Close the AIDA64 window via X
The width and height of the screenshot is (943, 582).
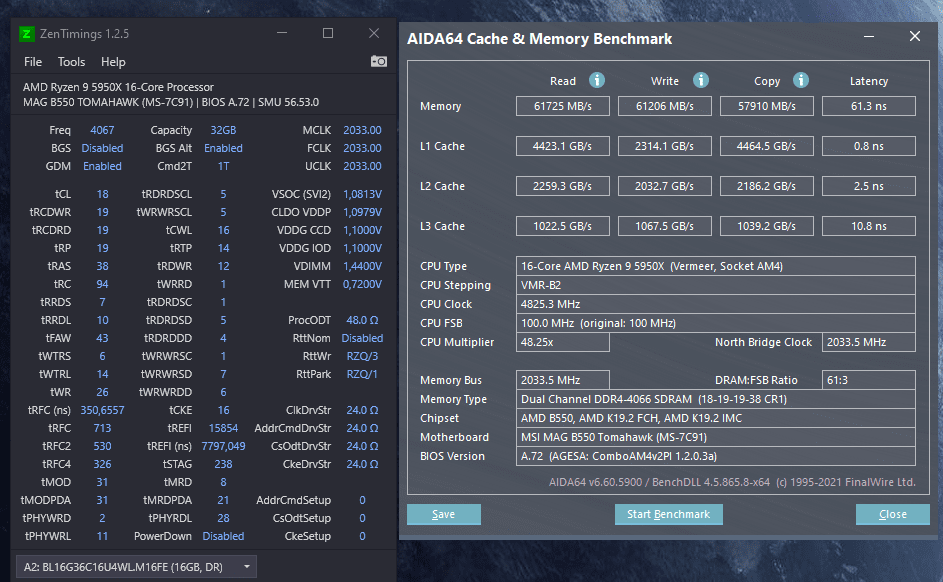(x=915, y=36)
